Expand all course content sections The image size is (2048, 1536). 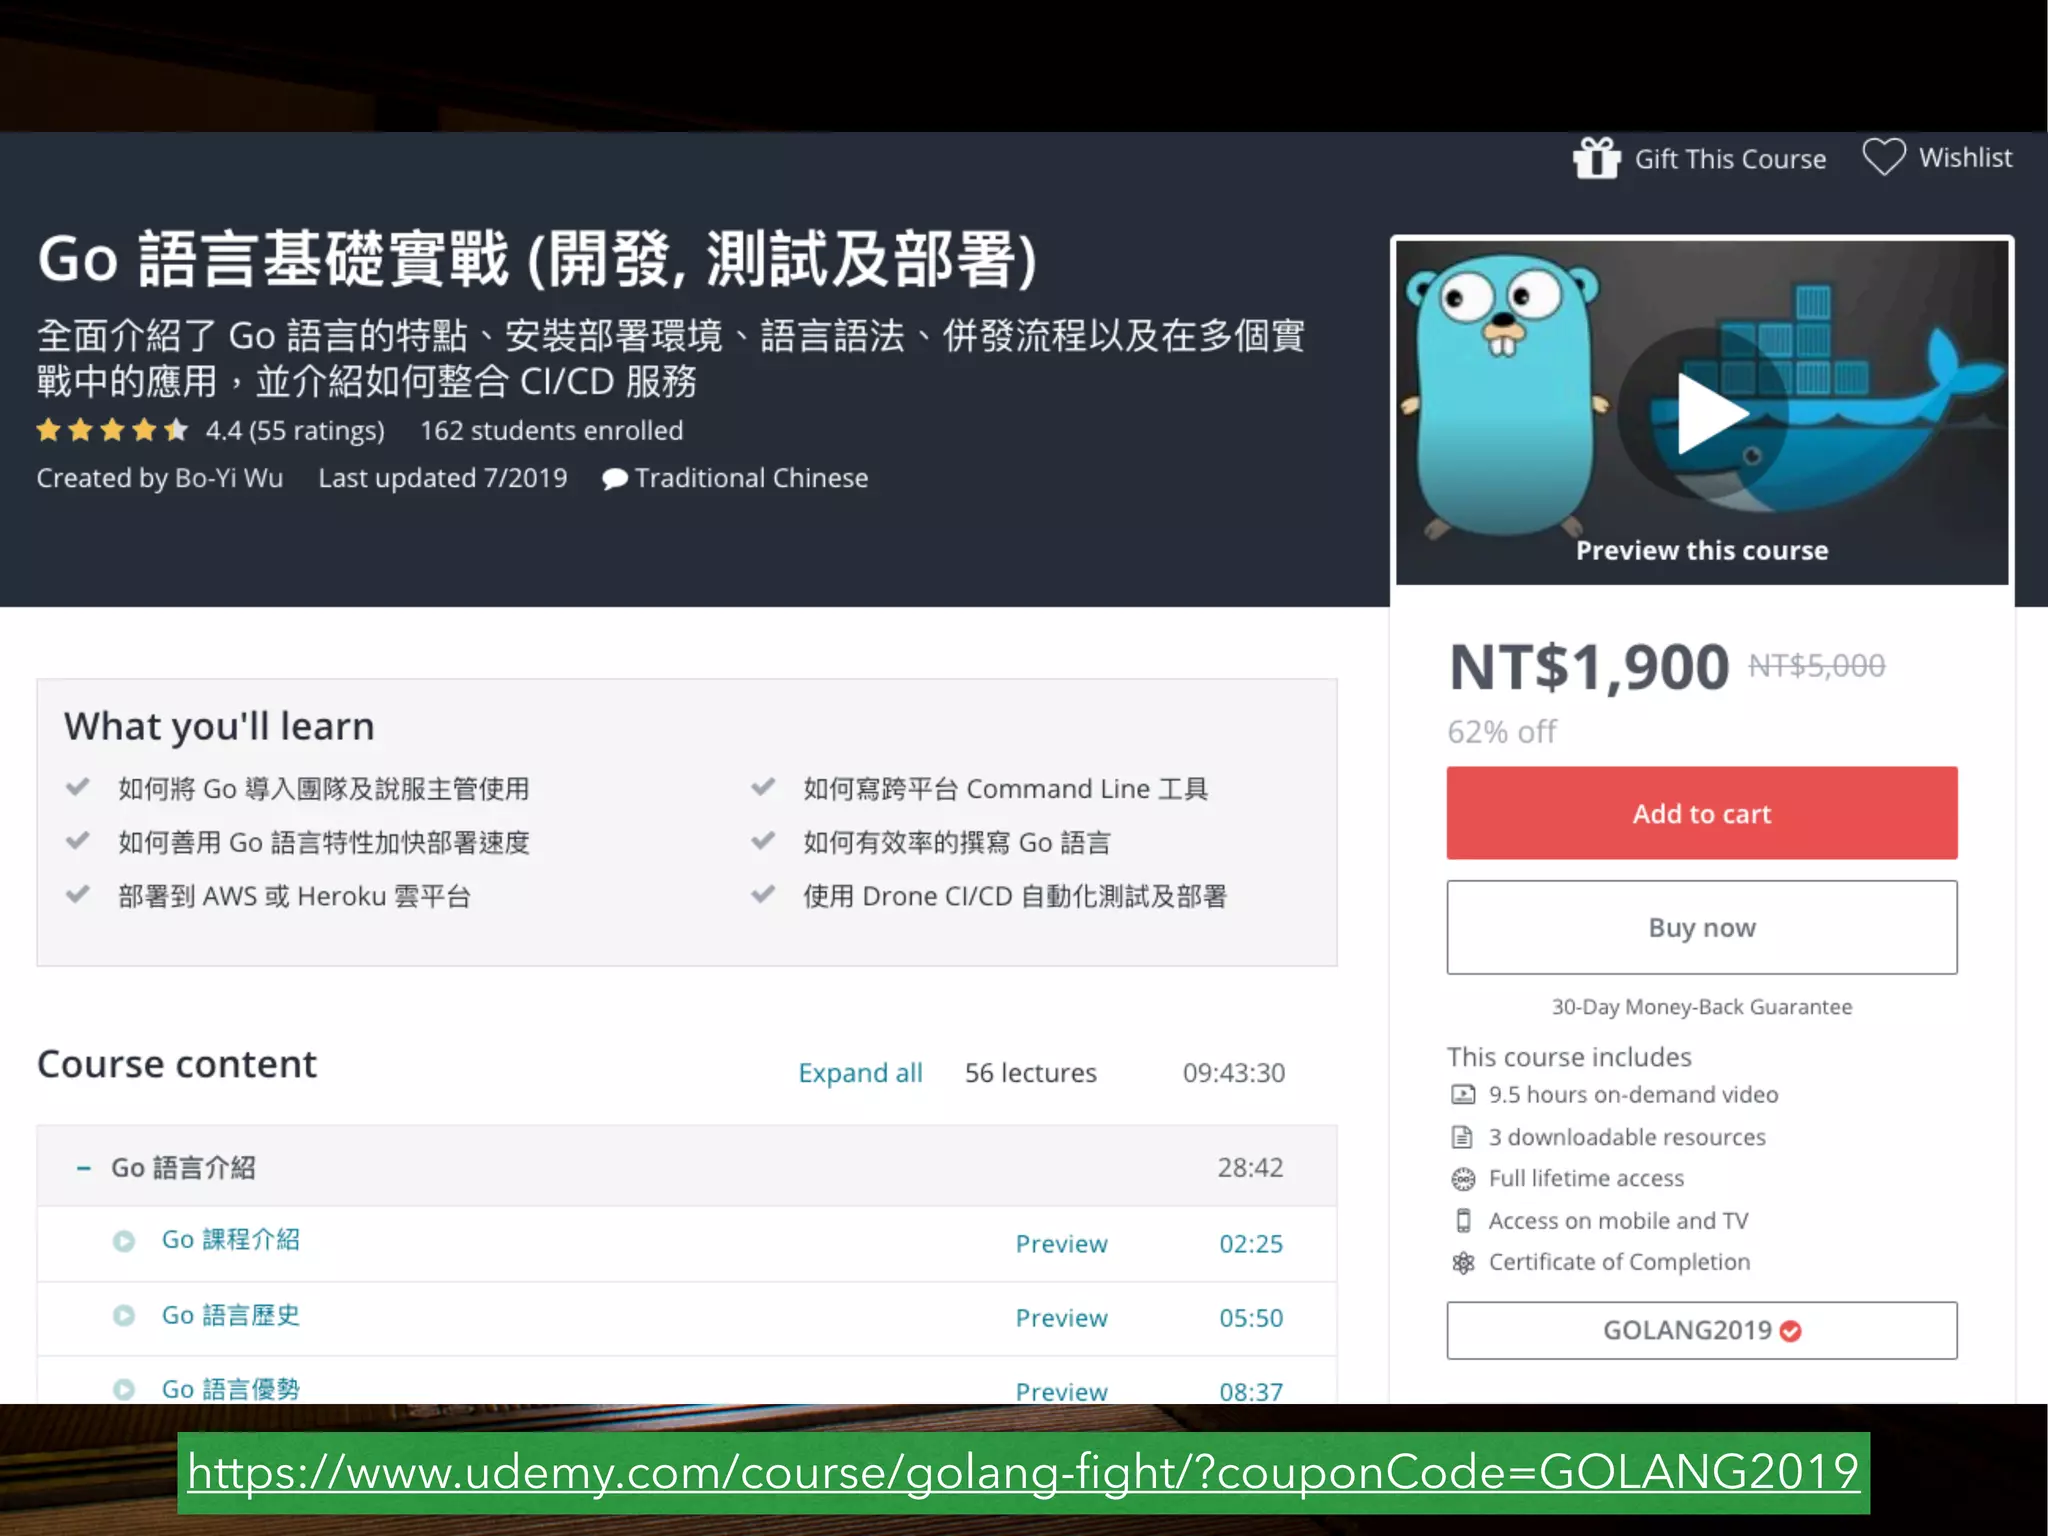[860, 1073]
